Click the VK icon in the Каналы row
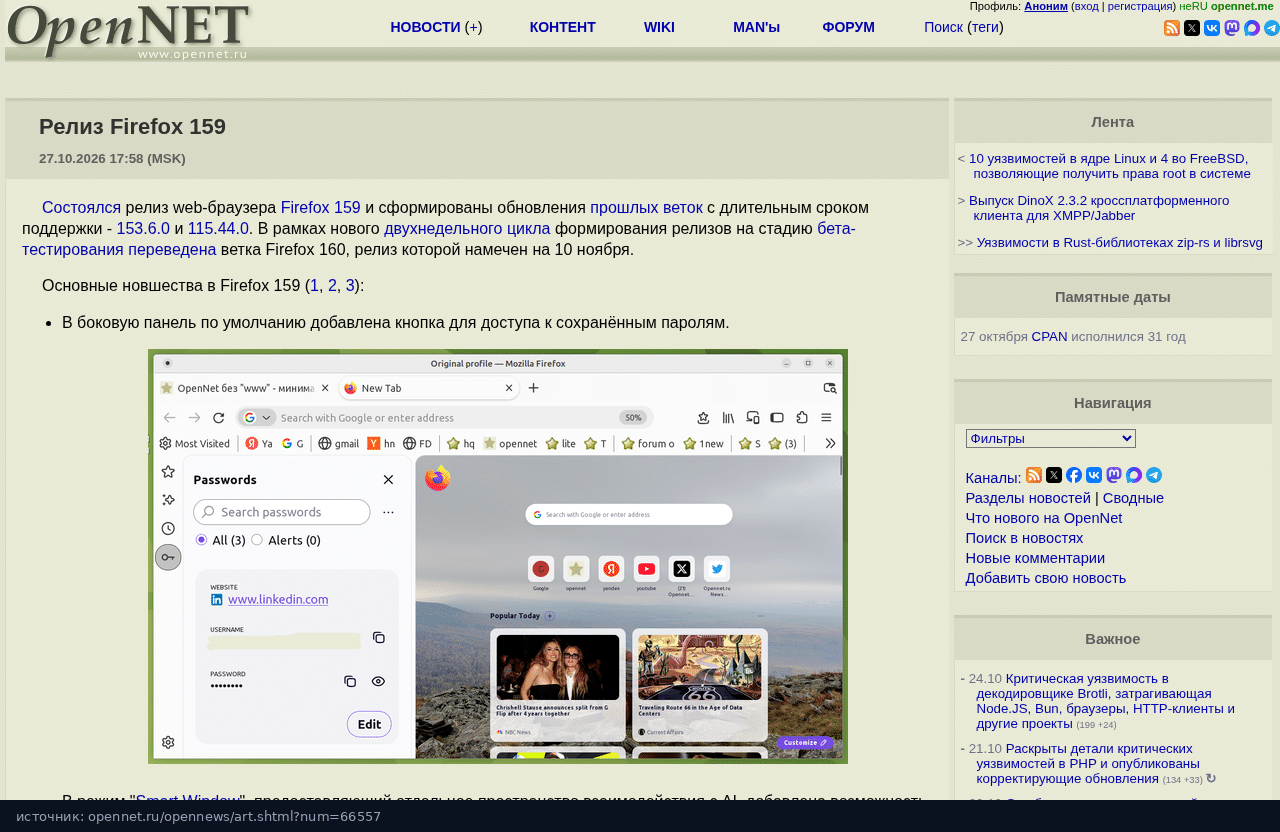Image resolution: width=1280 pixels, height=832 pixels. pos(1094,475)
